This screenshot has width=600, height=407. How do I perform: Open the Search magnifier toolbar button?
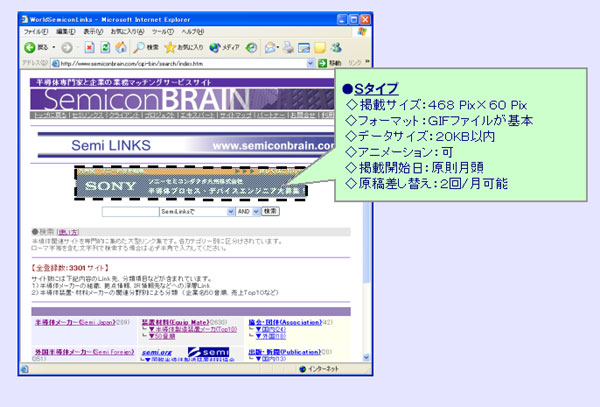click(x=146, y=47)
